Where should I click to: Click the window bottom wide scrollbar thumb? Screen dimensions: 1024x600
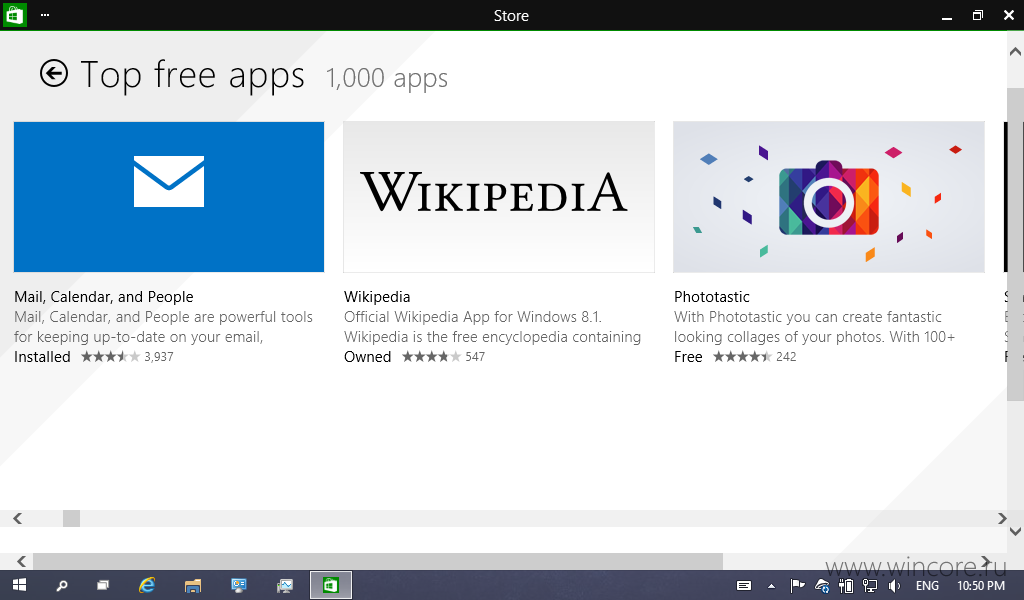point(378,561)
